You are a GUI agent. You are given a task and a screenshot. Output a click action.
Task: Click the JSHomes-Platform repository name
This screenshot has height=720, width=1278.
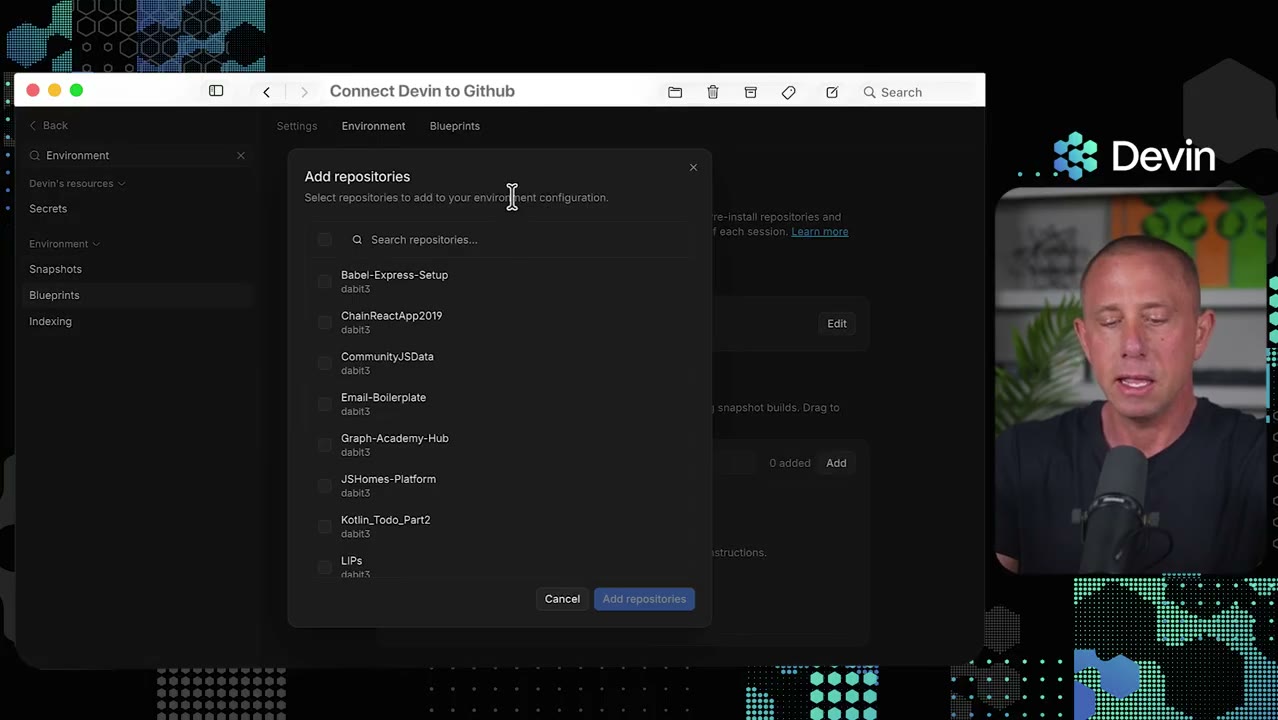point(388,479)
